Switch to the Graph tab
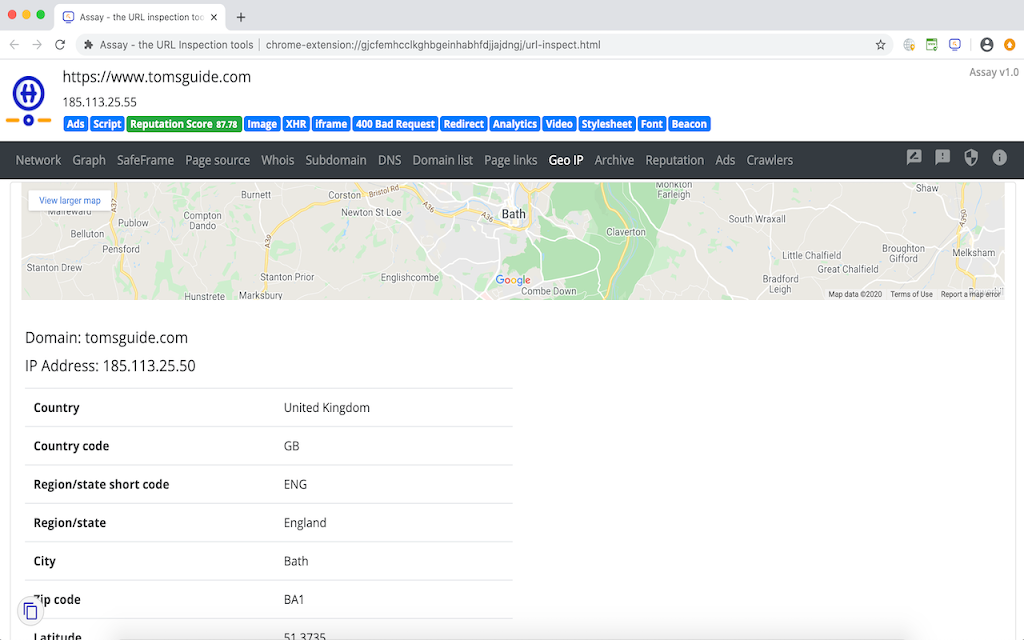Viewport: 1024px width, 640px height. pyautogui.click(x=89, y=160)
